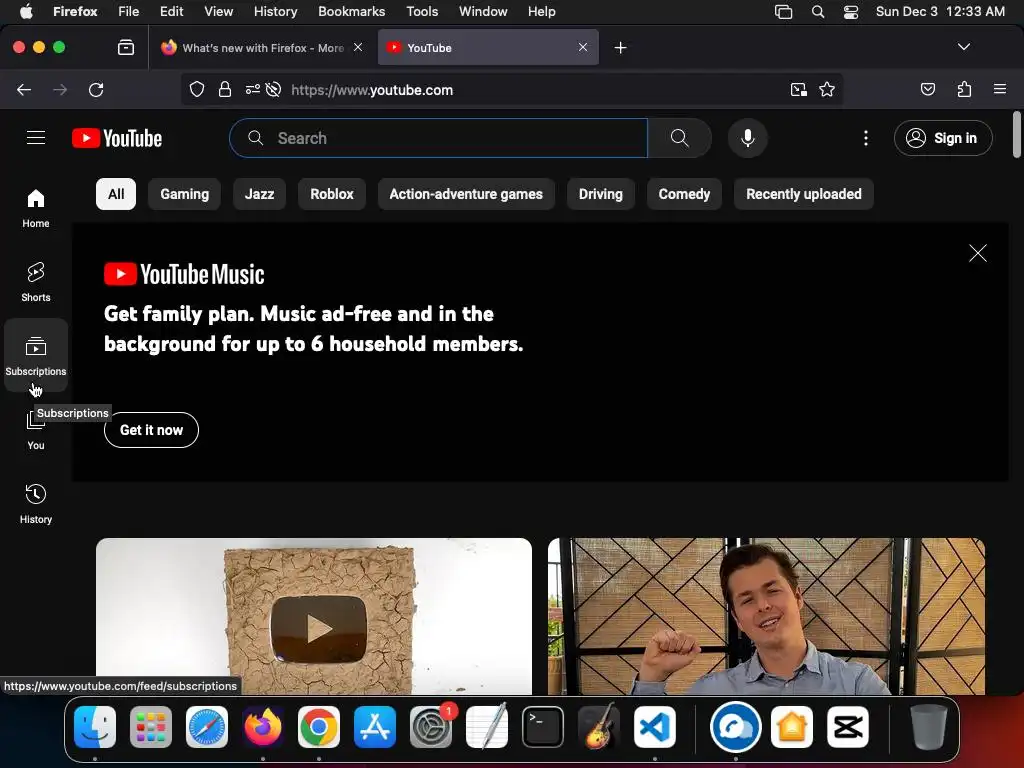
Task: Dismiss the YouTube Music banner
Action: tap(978, 253)
